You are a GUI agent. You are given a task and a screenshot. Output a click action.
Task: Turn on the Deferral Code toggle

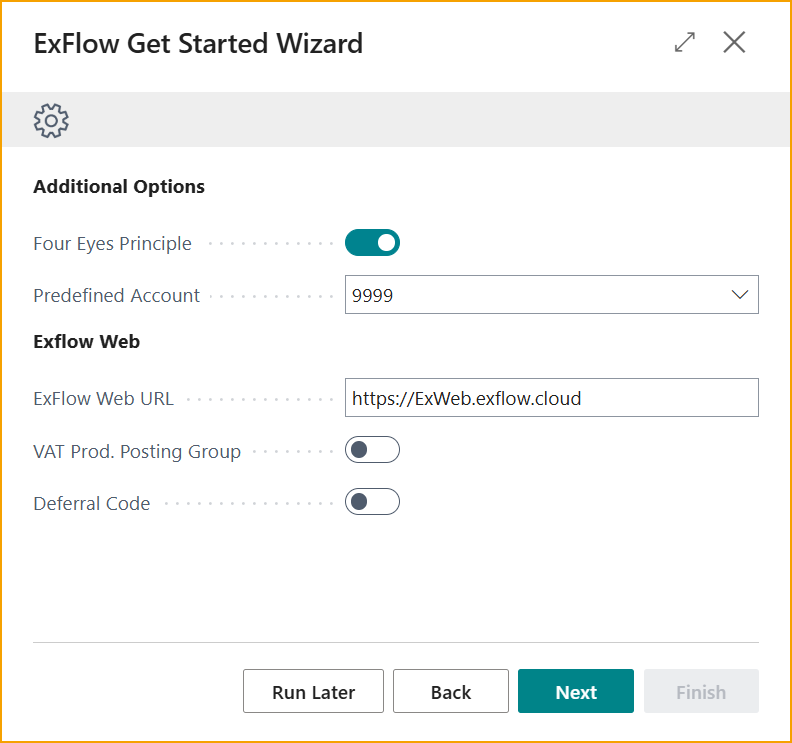click(x=372, y=502)
